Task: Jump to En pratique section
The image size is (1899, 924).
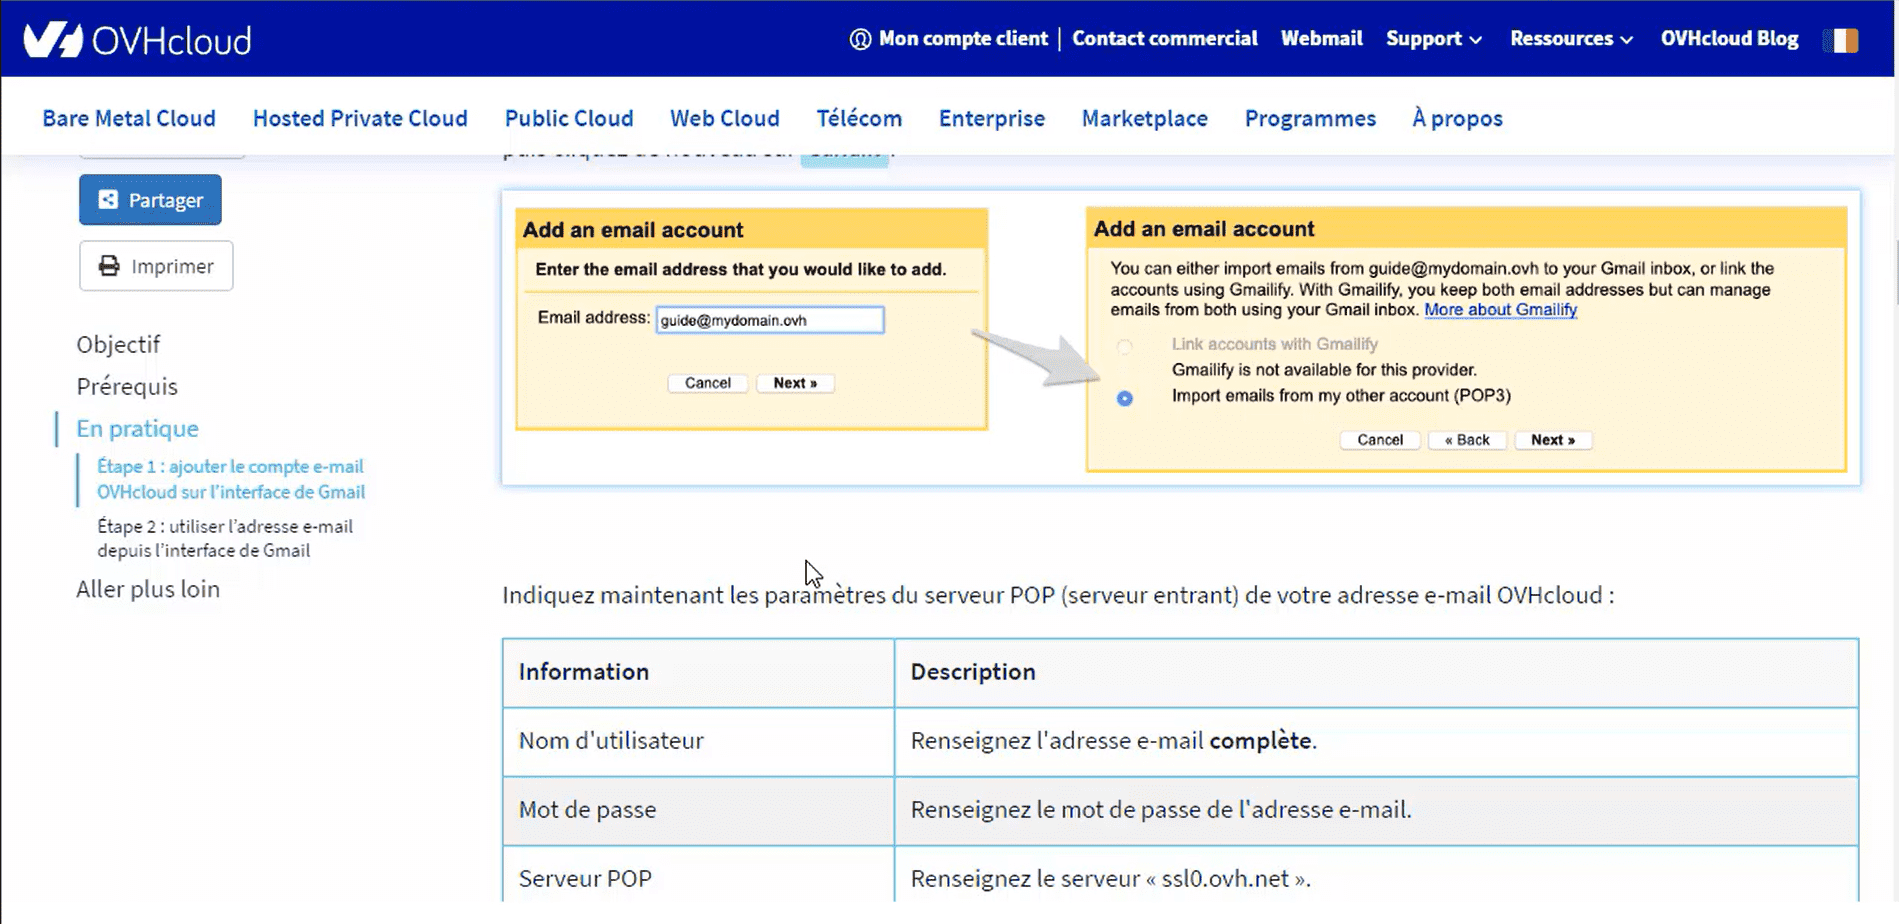Action: 137,428
